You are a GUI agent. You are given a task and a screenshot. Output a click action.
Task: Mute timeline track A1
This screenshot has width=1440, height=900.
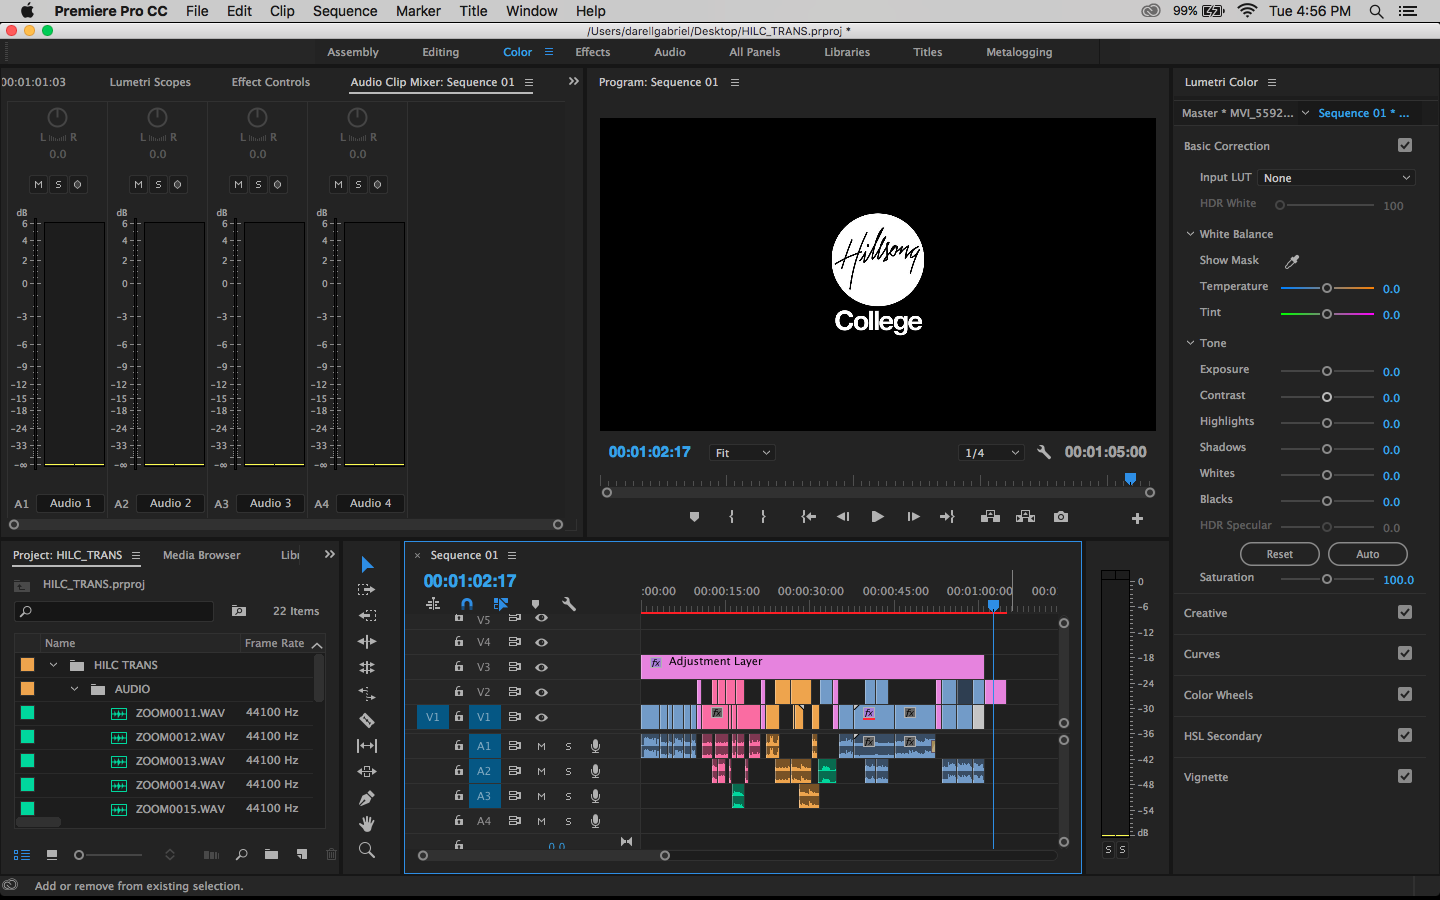541,746
